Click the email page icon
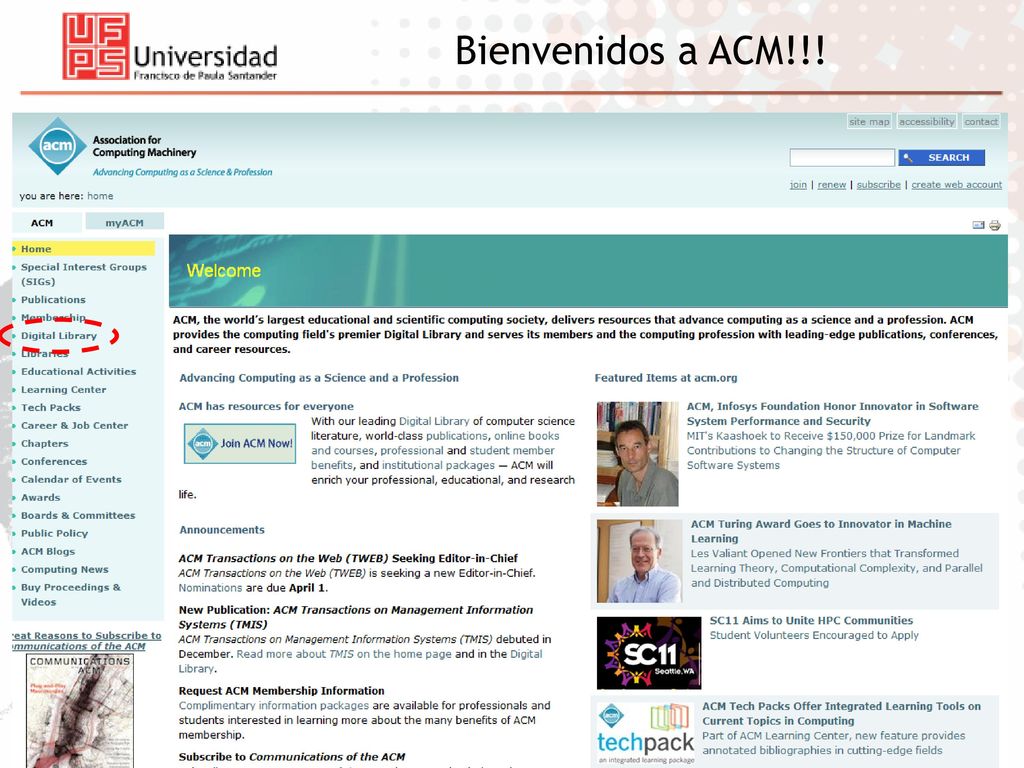 point(978,225)
